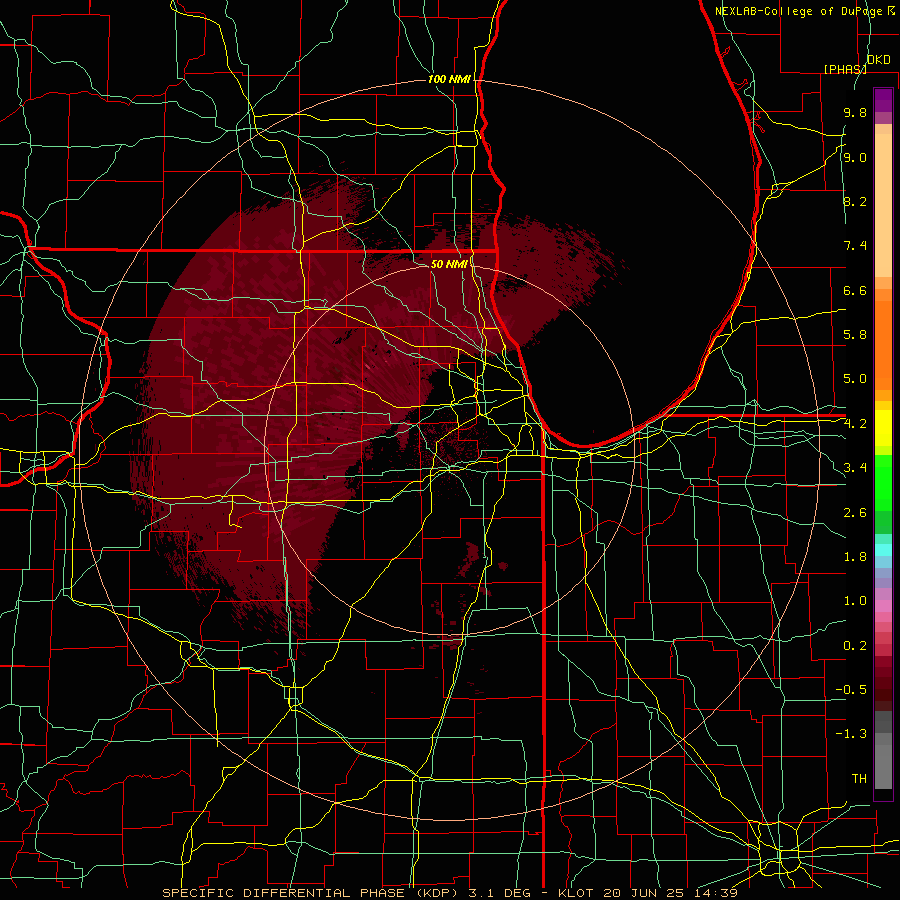This screenshot has width=900, height=900.
Task: Click the 9.8 value on the color scale
Action: [x=855, y=112]
